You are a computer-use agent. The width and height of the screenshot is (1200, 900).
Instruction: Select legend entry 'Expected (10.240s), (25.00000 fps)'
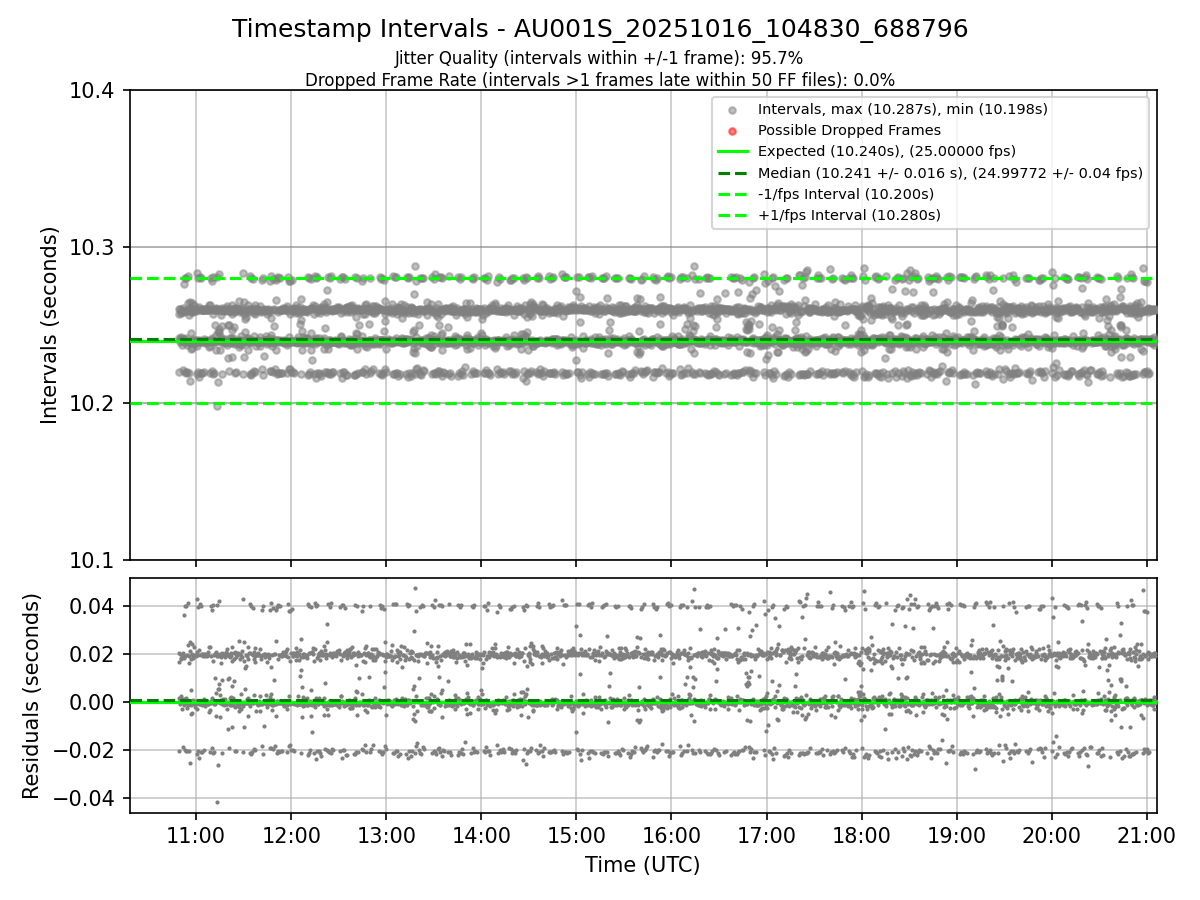887,151
